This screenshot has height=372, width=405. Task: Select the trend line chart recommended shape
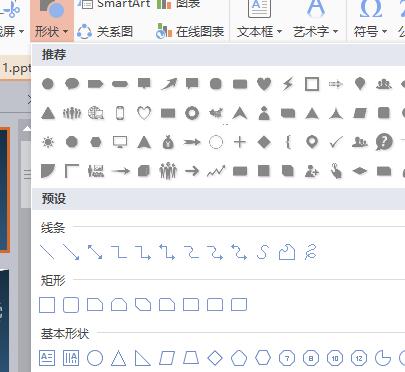pos(216,171)
